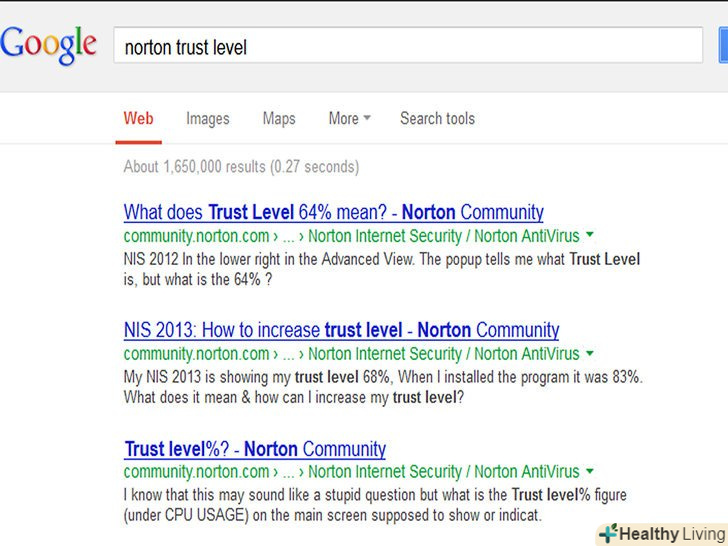Expand green arrow beside NIS 2013 result's URL
The width and height of the screenshot is (728, 546).
point(590,353)
